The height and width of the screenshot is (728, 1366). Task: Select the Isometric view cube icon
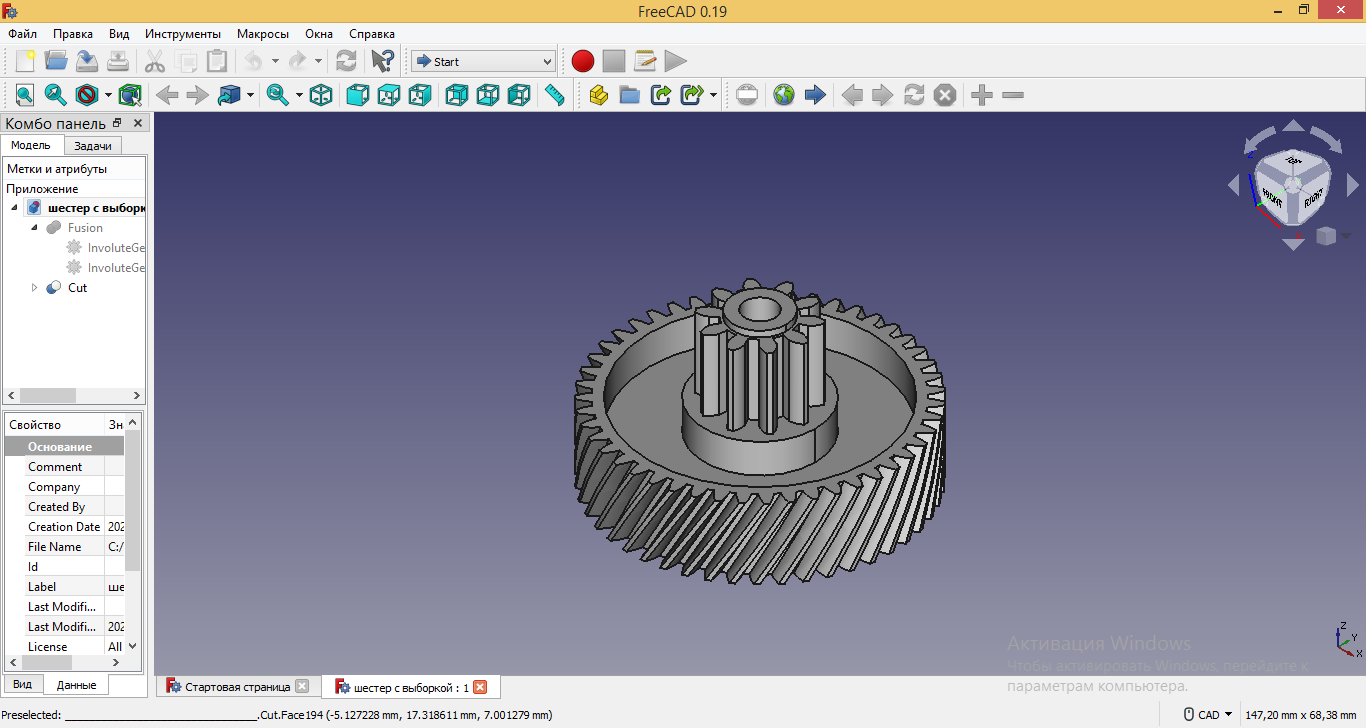coord(321,95)
